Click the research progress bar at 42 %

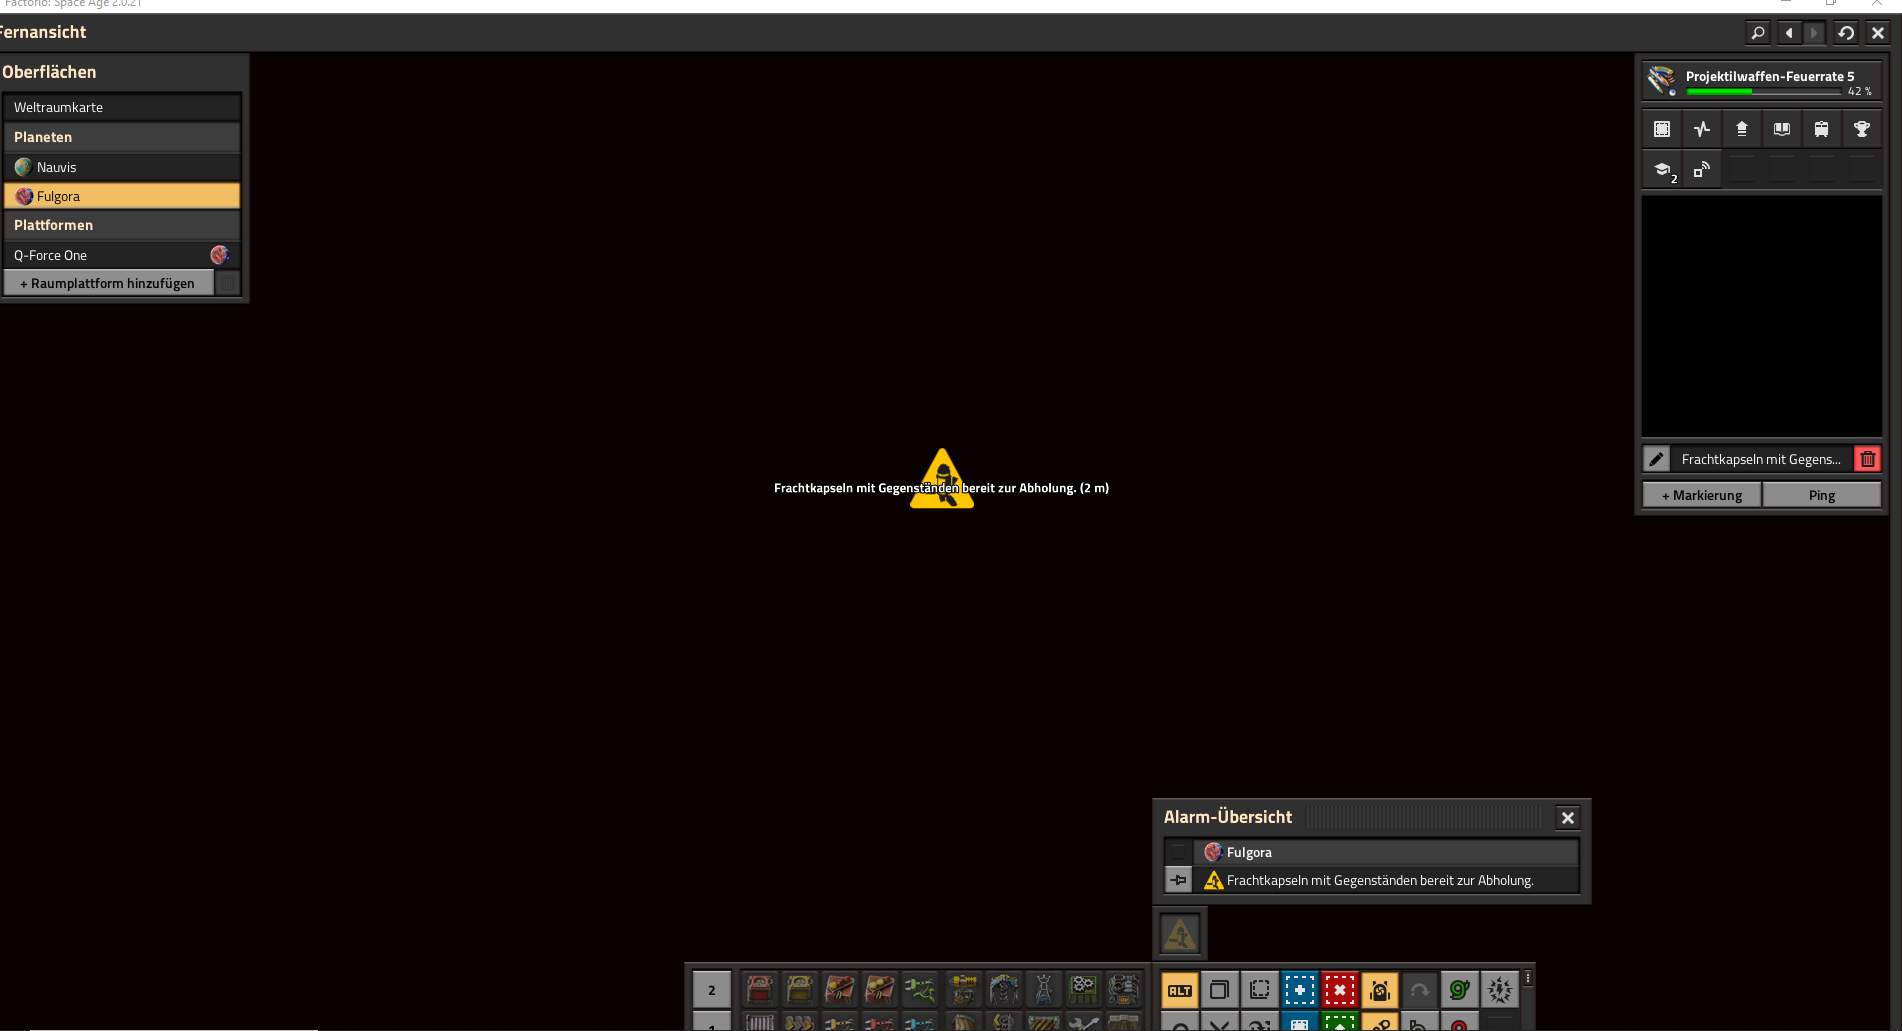[1764, 92]
